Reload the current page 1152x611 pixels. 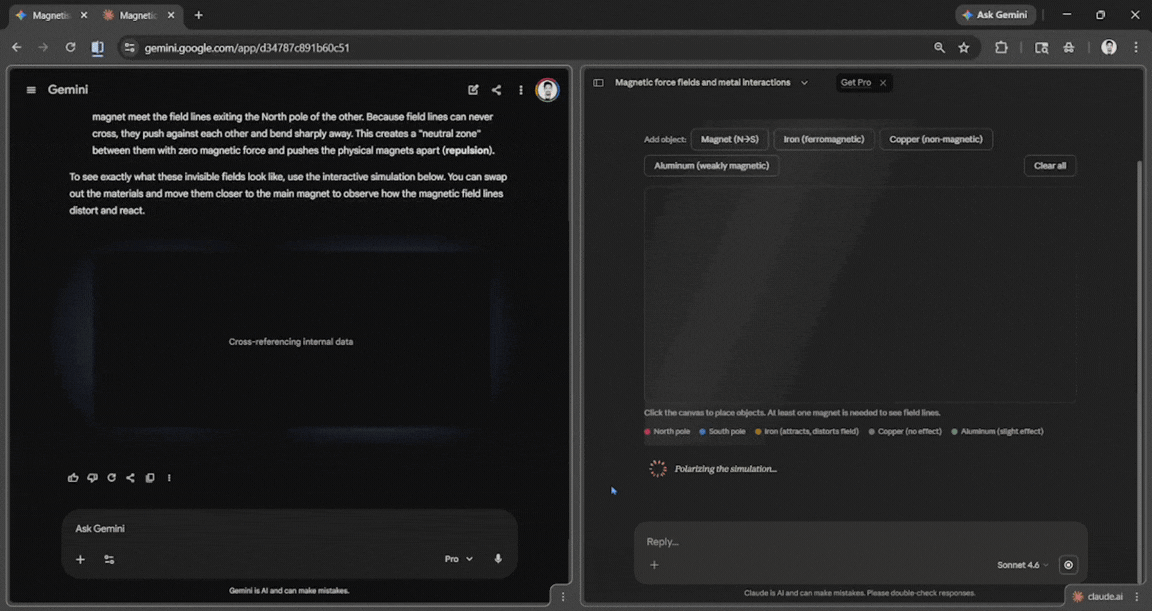(70, 48)
